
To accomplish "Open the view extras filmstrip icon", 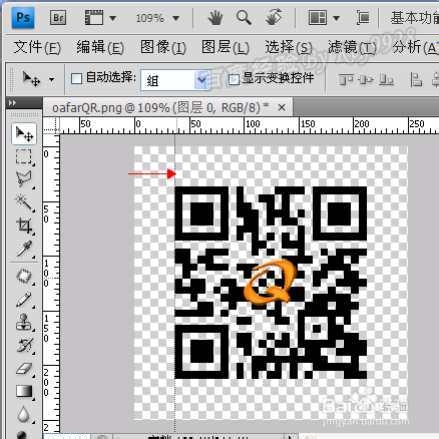I will tap(94, 17).
